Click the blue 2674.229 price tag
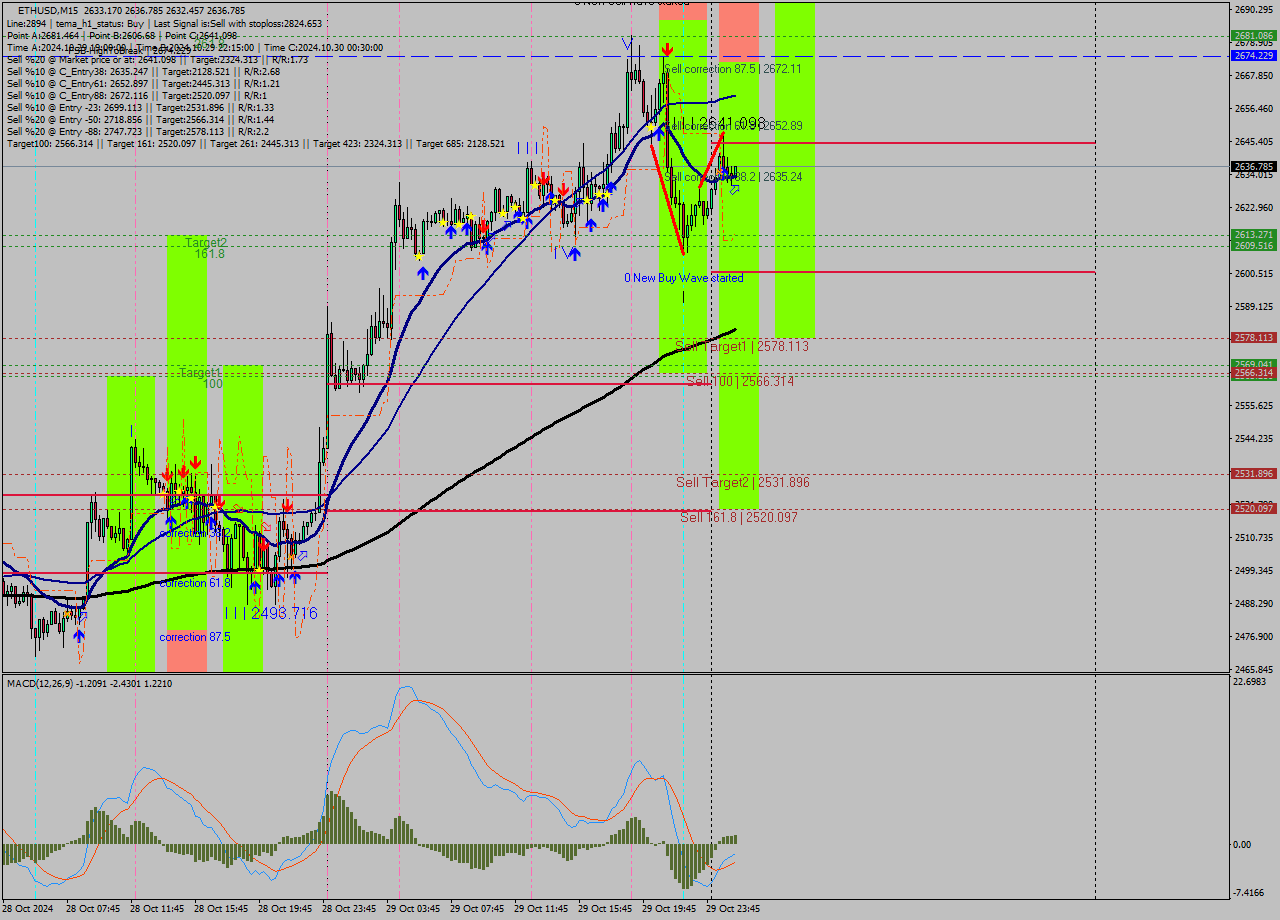 (x=1253, y=56)
